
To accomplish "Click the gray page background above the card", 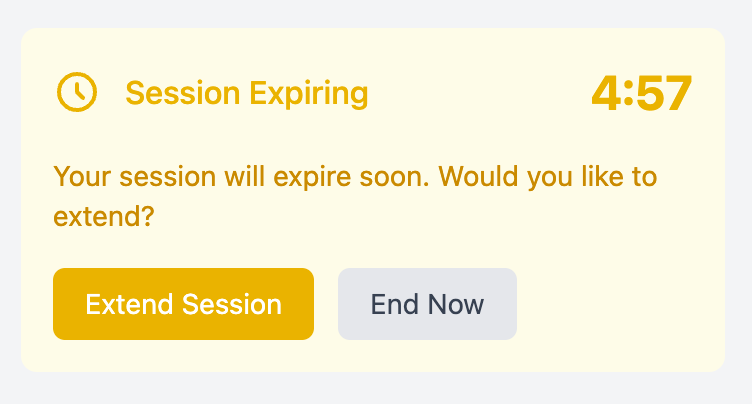I will coord(376,13).
